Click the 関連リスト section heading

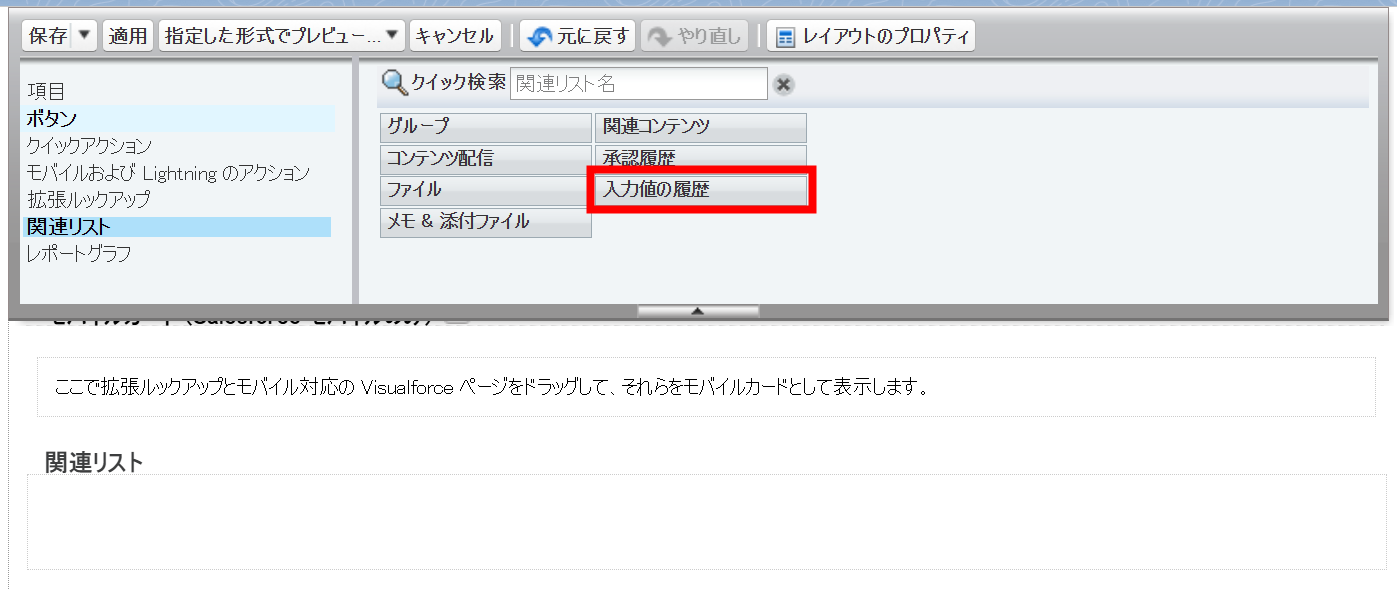[x=94, y=462]
